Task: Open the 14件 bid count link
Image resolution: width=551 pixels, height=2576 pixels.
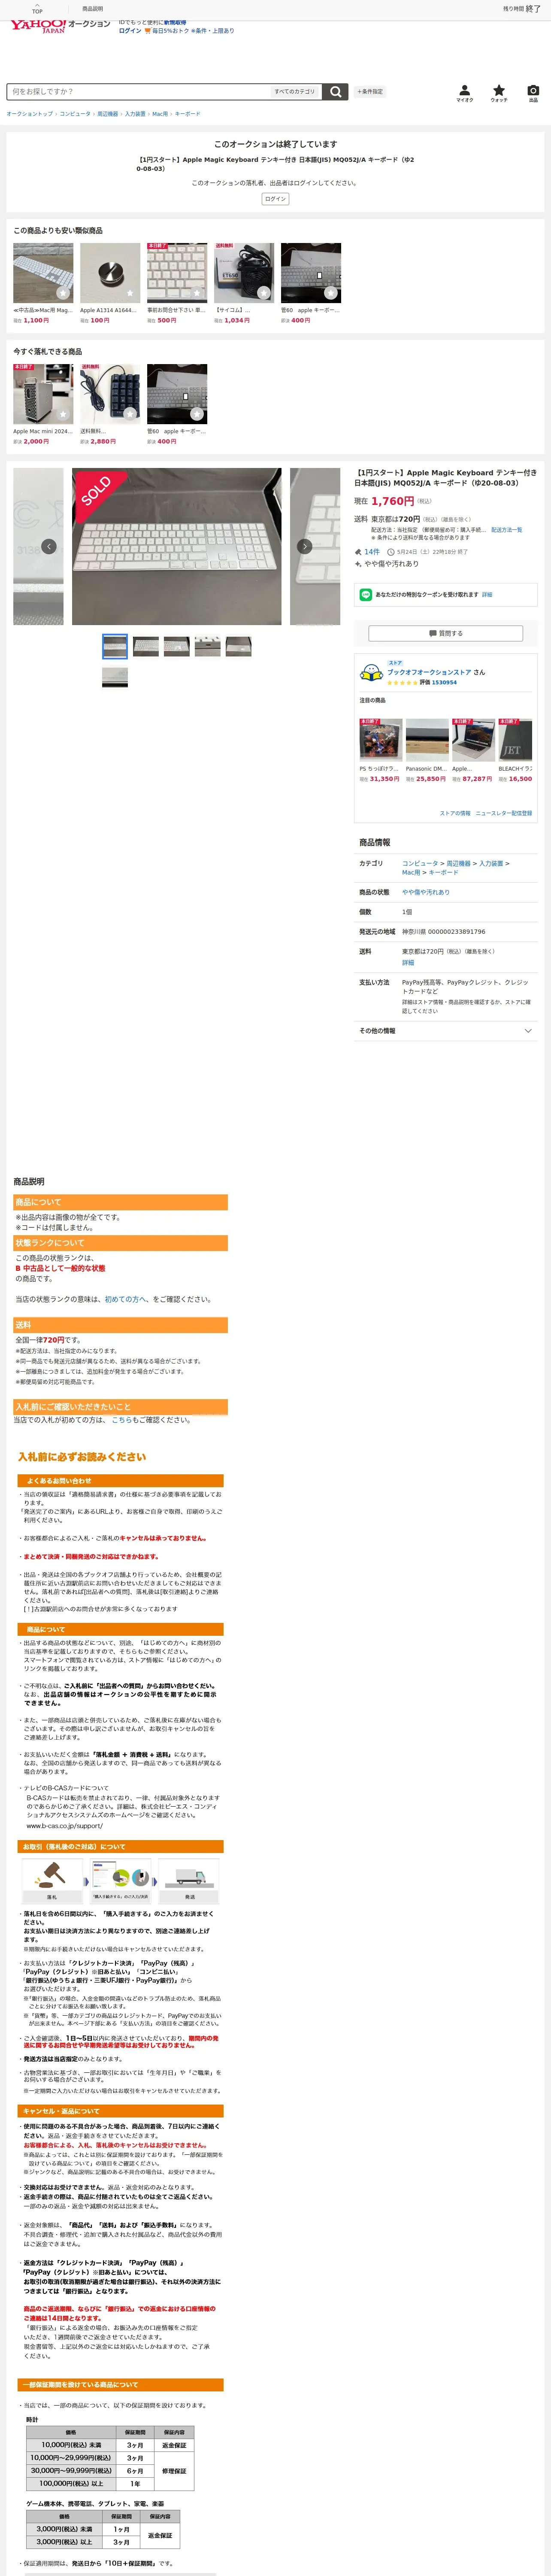Action: pos(372,552)
